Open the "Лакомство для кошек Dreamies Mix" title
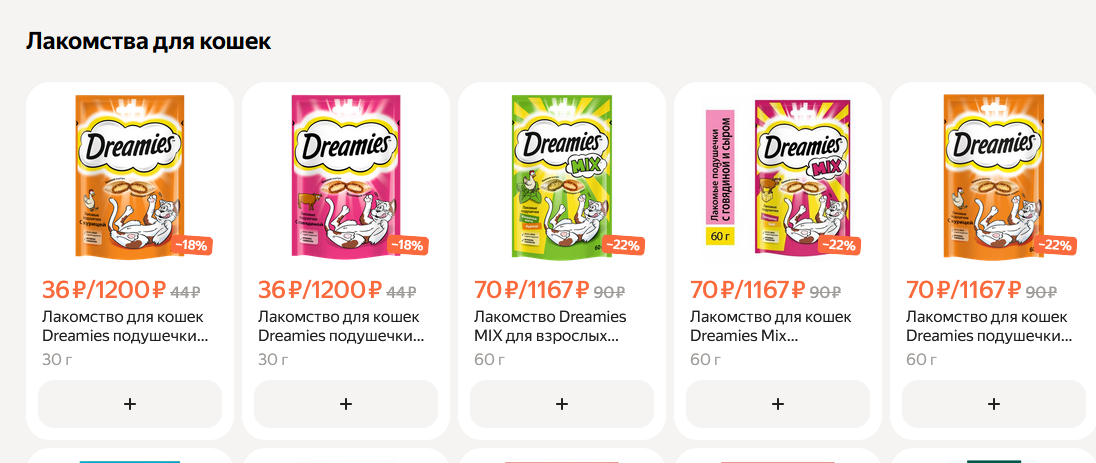This screenshot has width=1096, height=463. coord(771,326)
